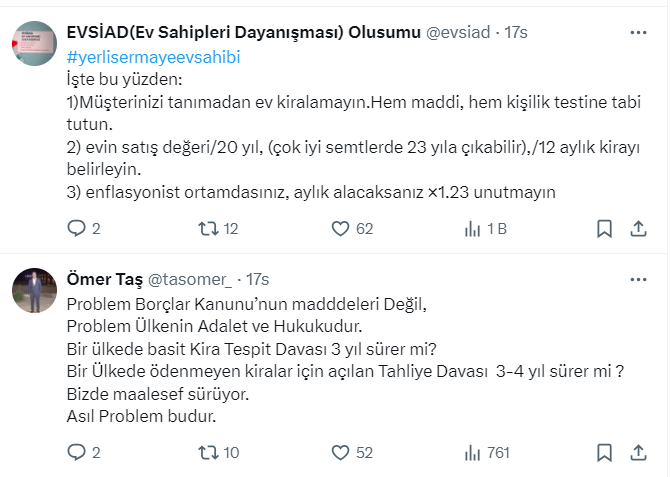Reply to the EVSİAD tweet
The height and width of the screenshot is (477, 670).
(x=77, y=229)
